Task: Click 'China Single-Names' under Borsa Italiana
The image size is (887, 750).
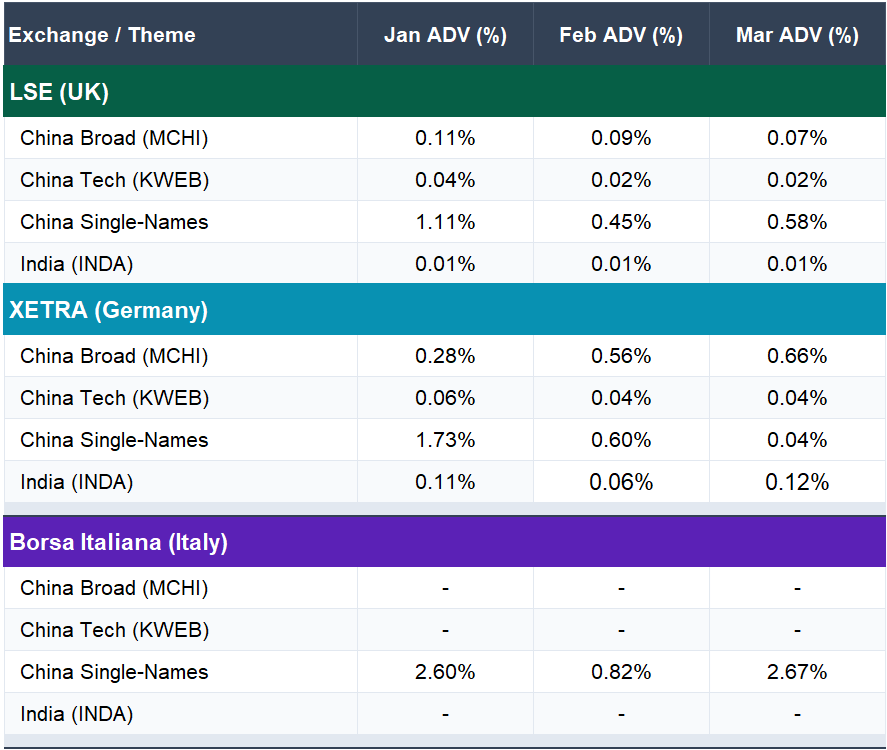Action: click(x=114, y=671)
